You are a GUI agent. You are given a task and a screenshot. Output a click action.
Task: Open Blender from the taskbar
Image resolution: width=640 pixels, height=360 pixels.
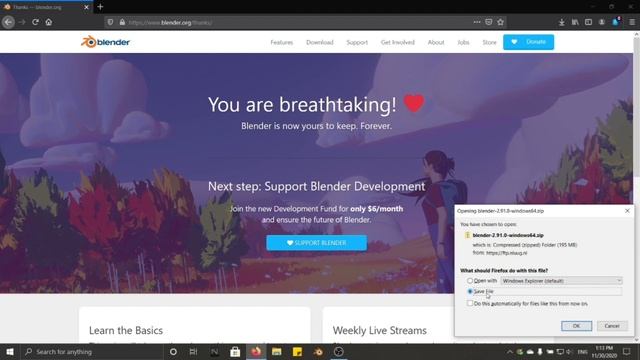point(318,351)
